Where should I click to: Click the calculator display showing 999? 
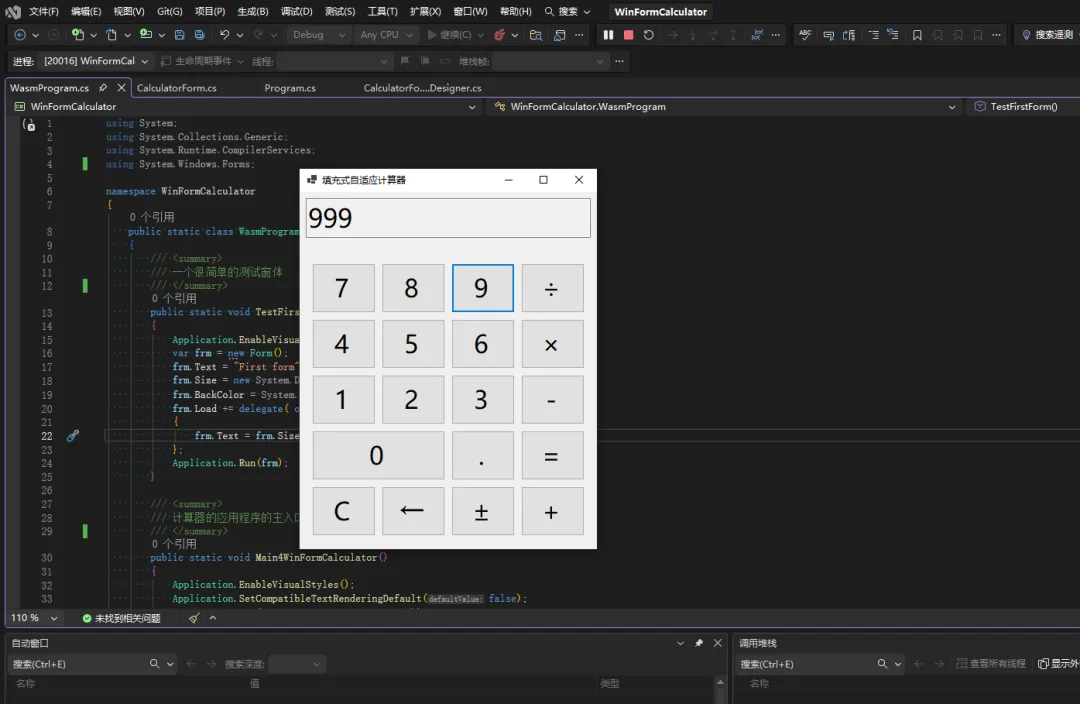448,218
